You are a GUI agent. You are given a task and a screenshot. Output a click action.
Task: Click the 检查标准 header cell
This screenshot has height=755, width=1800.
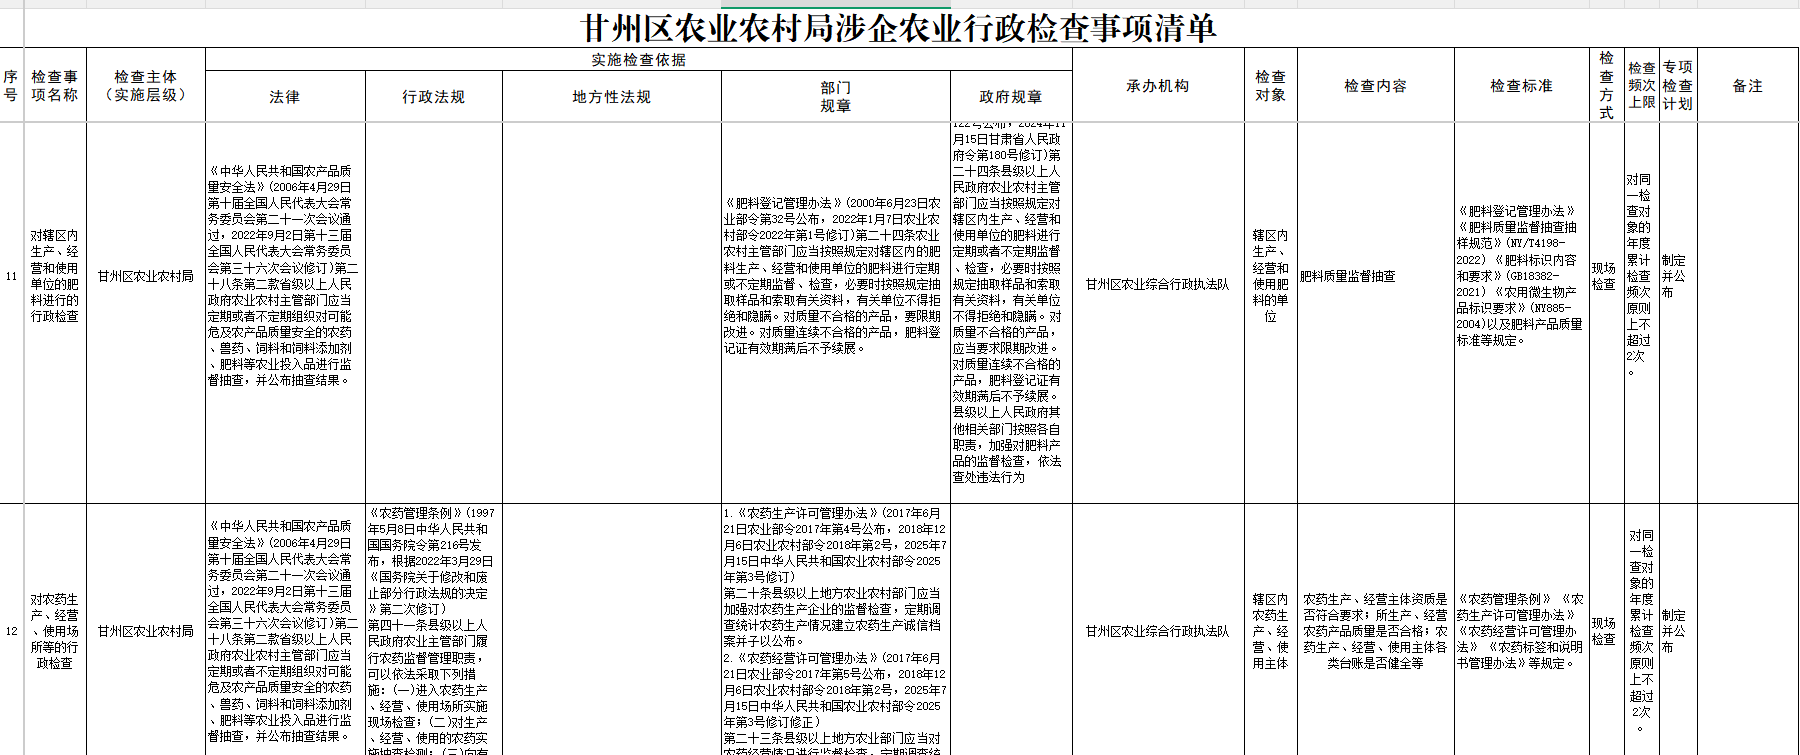(x=1521, y=86)
